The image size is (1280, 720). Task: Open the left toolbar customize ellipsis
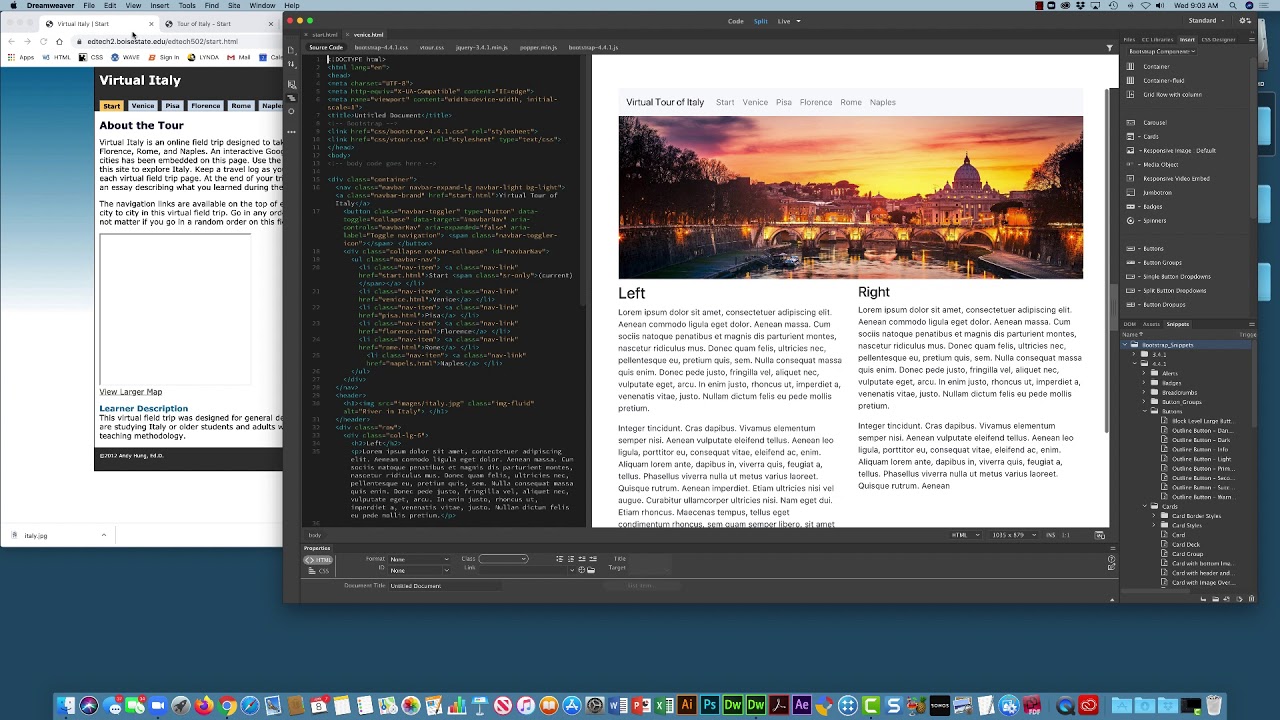point(292,131)
